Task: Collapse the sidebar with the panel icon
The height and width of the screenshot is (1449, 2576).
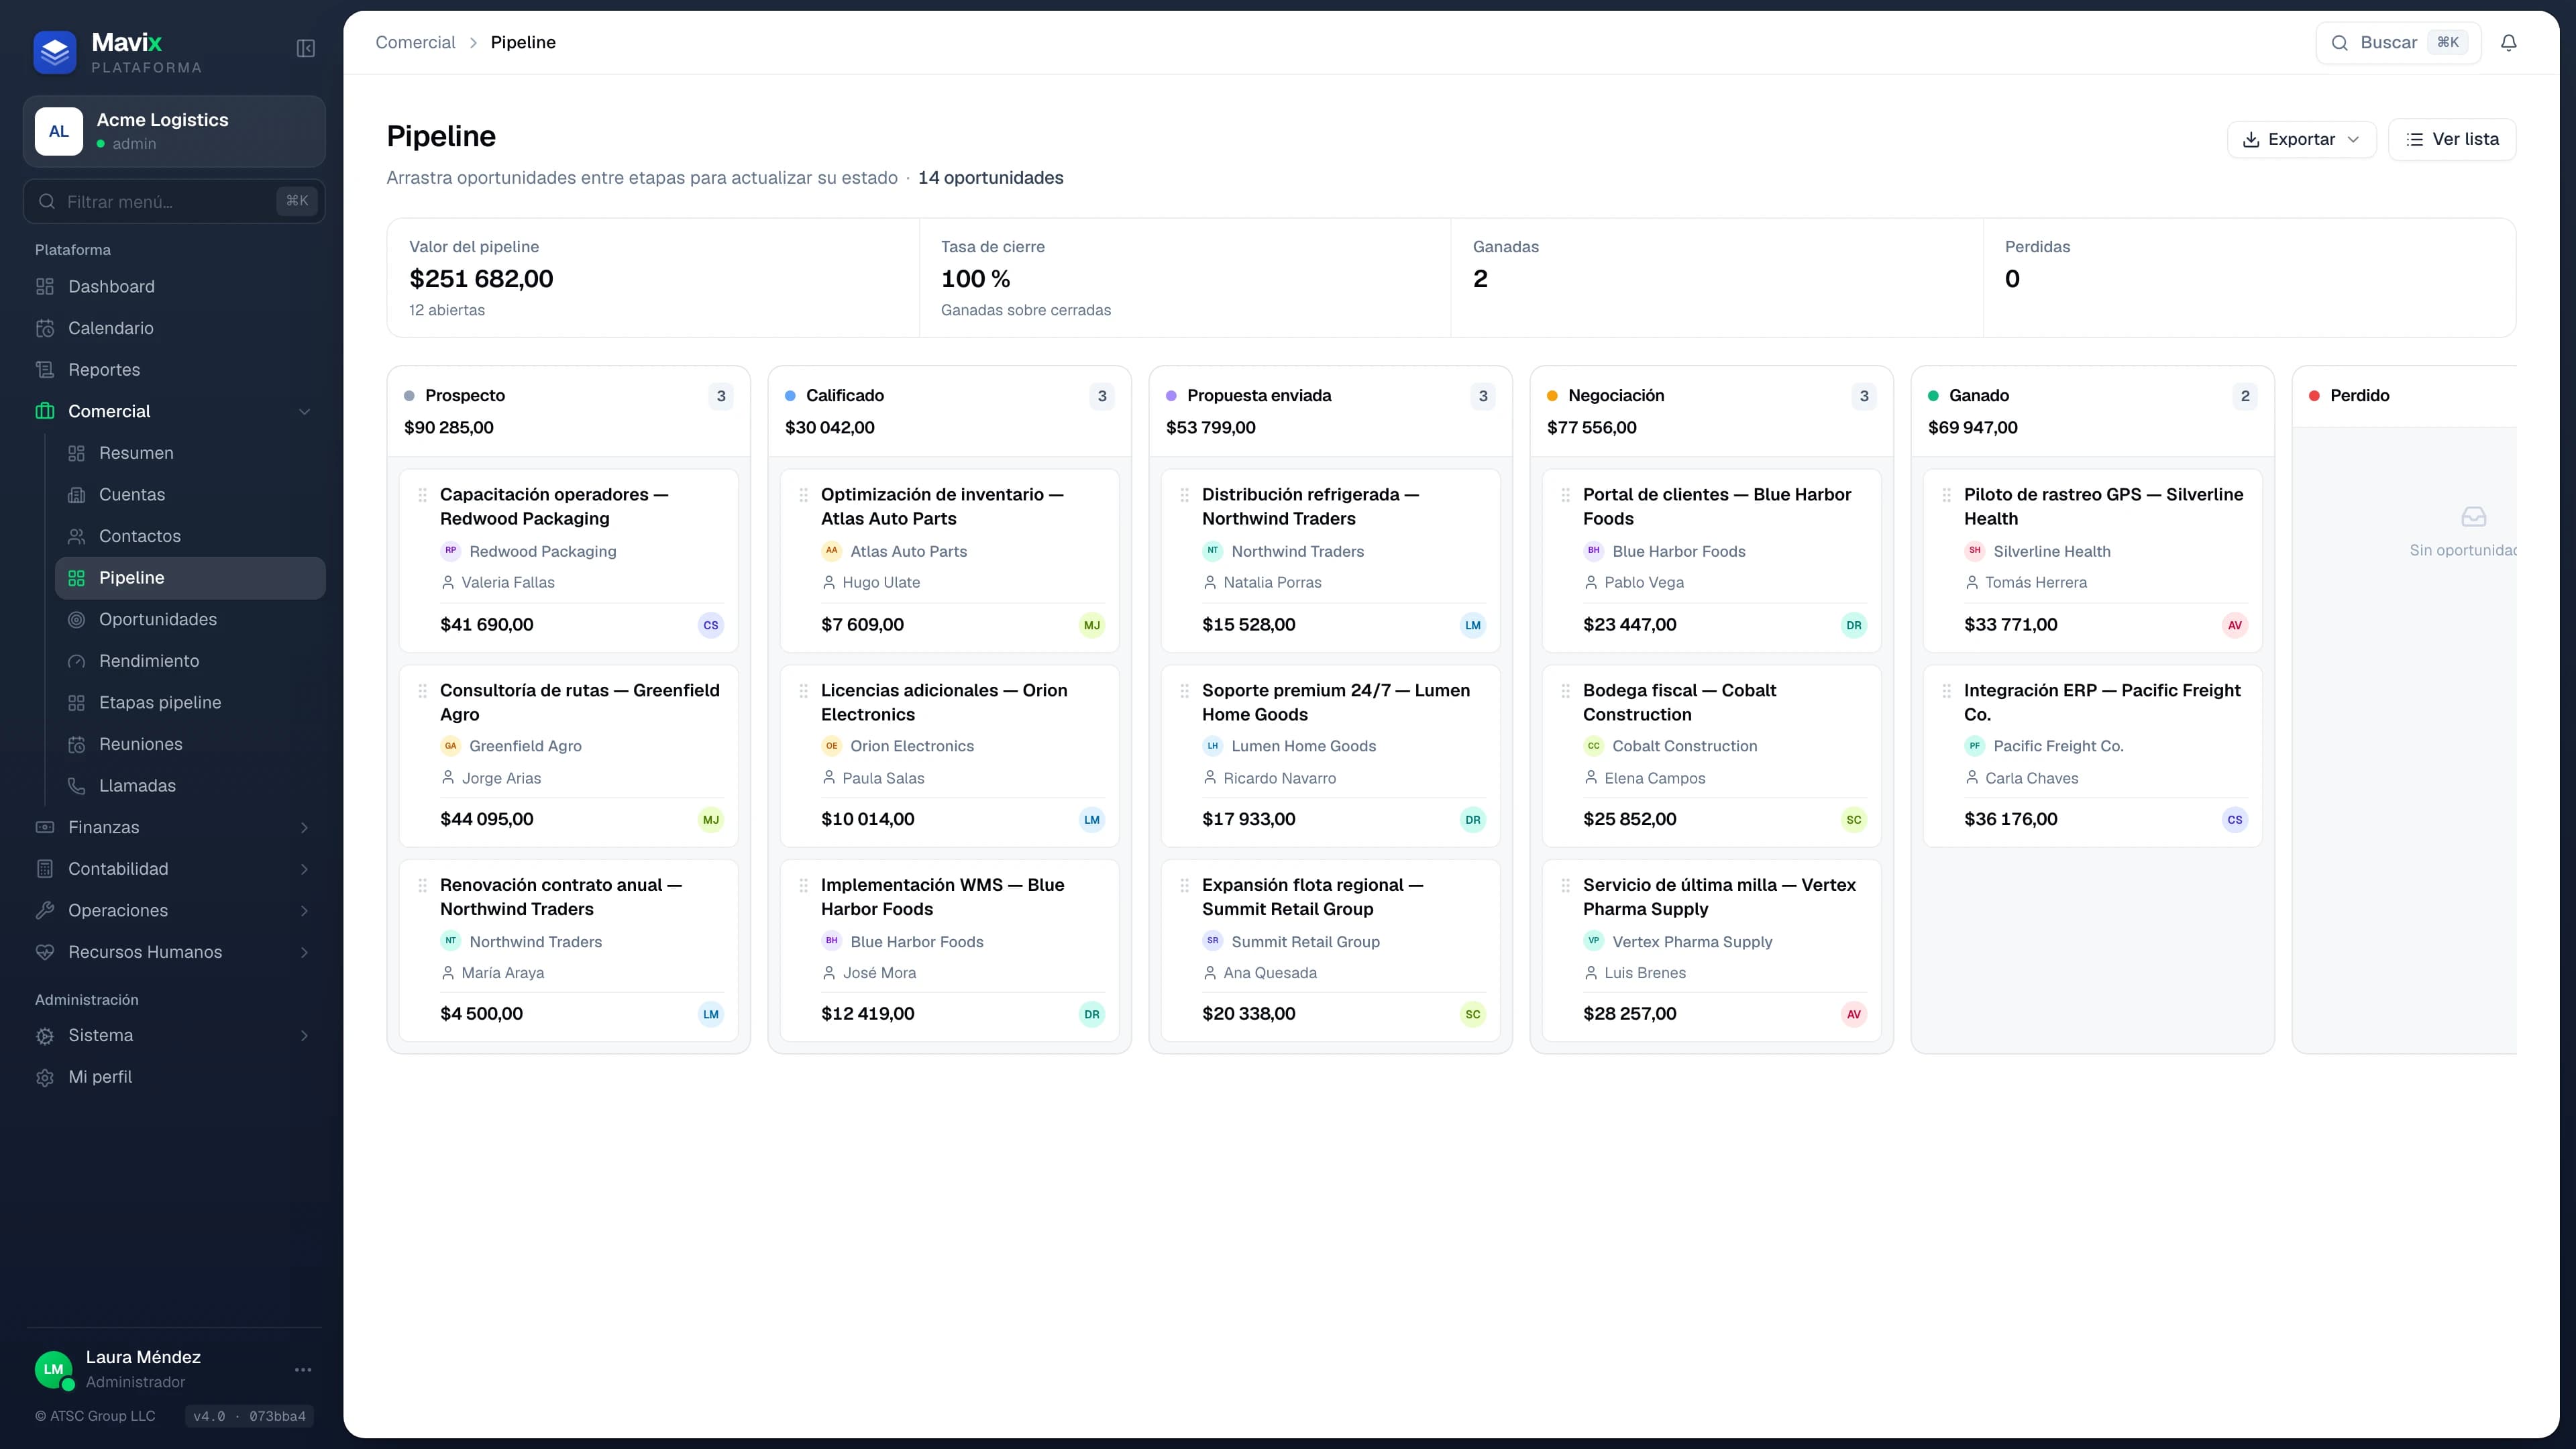Action: (x=306, y=49)
